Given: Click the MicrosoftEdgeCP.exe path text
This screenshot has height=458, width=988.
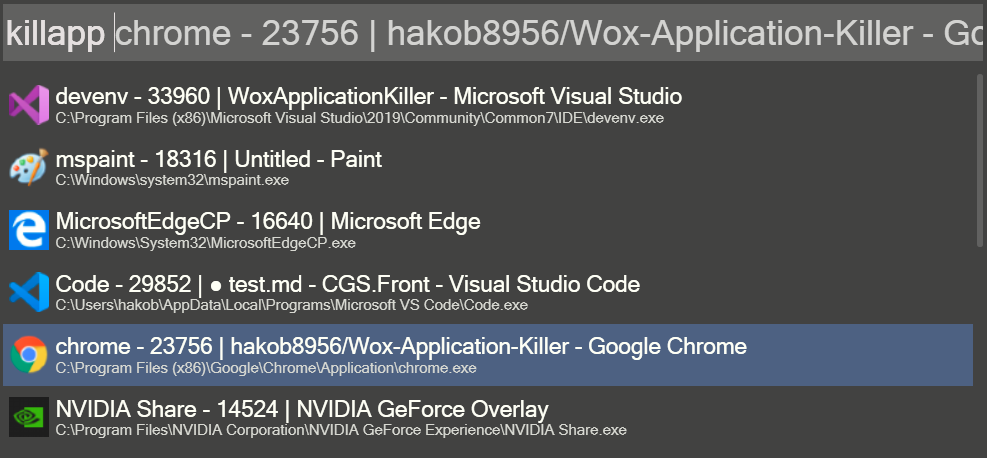Looking at the screenshot, I should pyautogui.click(x=205, y=243).
